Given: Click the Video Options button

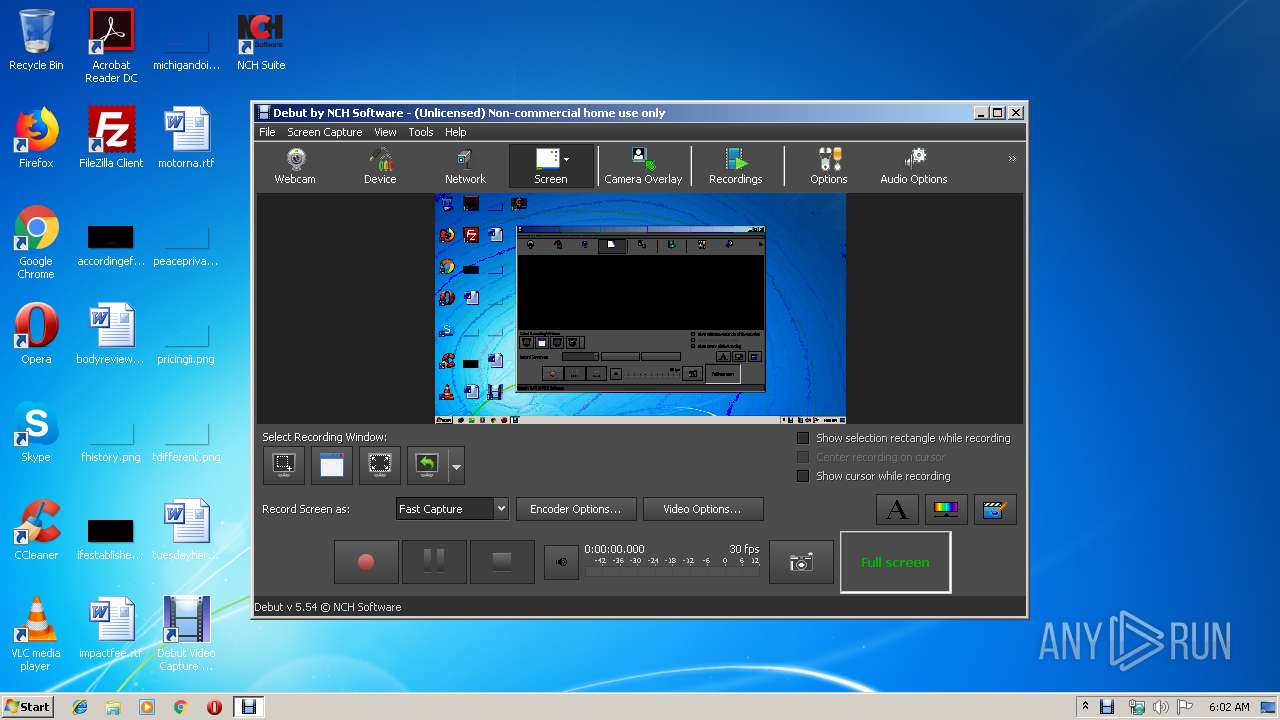Looking at the screenshot, I should point(703,509).
